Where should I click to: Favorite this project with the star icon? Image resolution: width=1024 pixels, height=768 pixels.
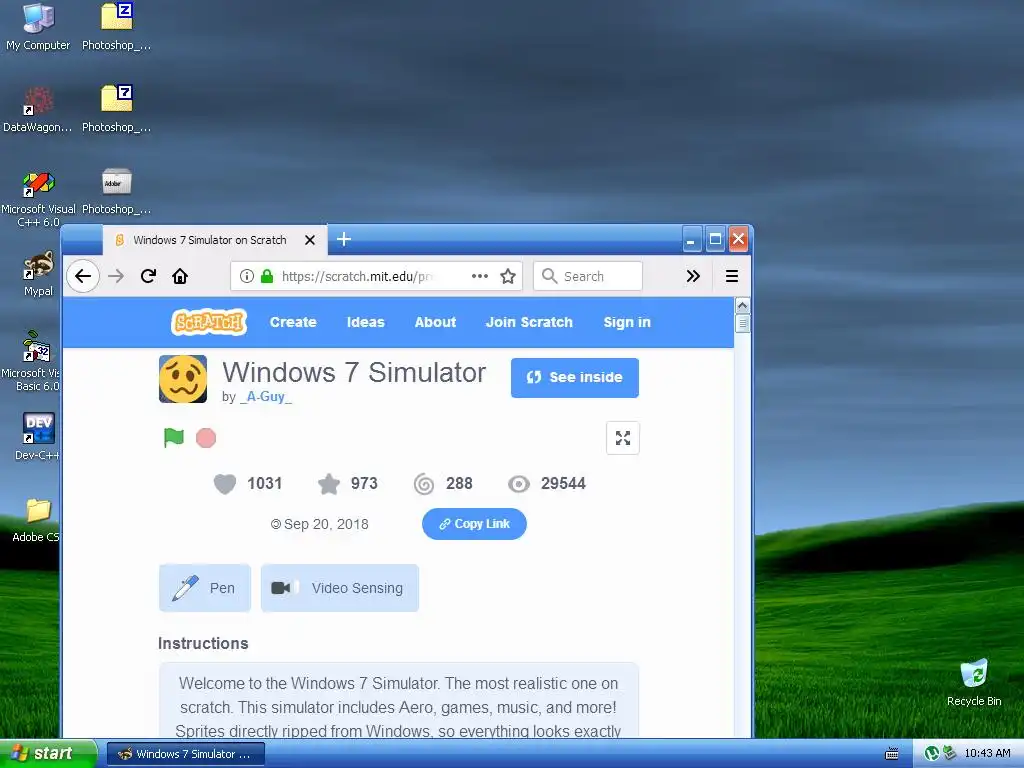click(x=328, y=484)
